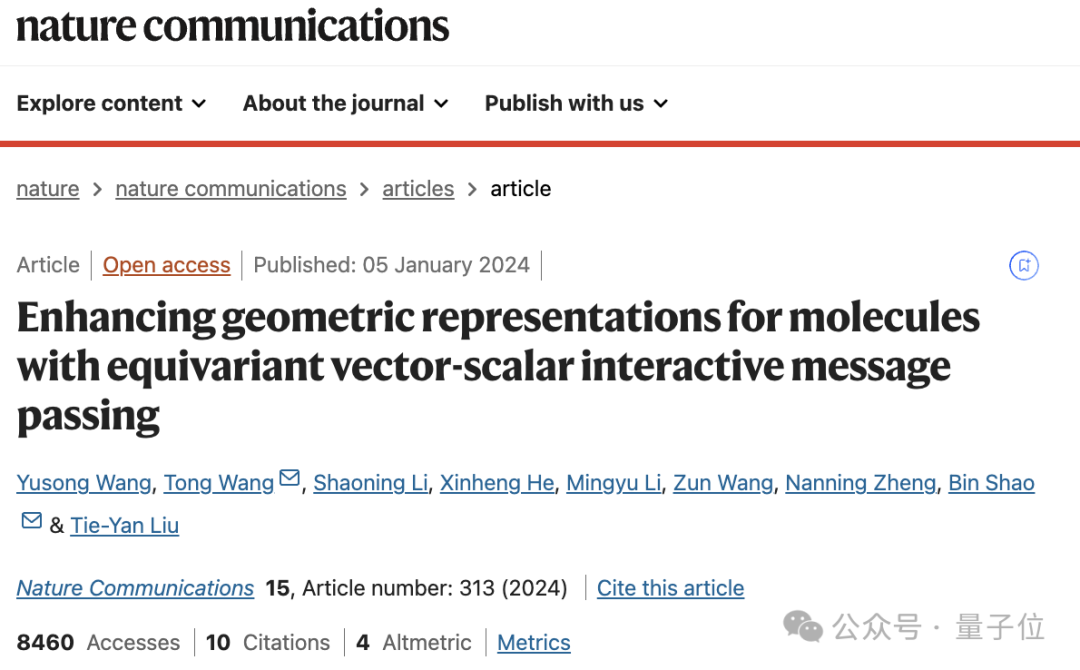View author Yusong Wang
The height and width of the screenshot is (670, 1080).
[x=84, y=483]
